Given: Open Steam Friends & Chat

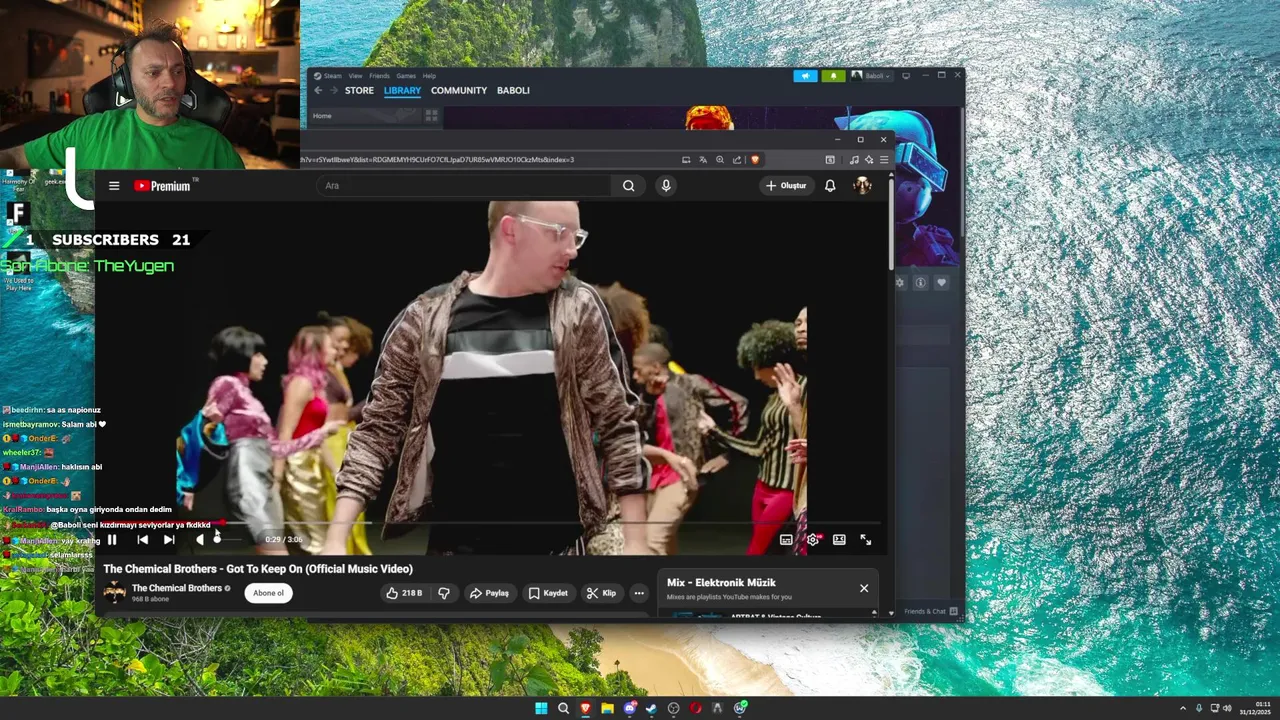Looking at the screenshot, I should point(931,612).
